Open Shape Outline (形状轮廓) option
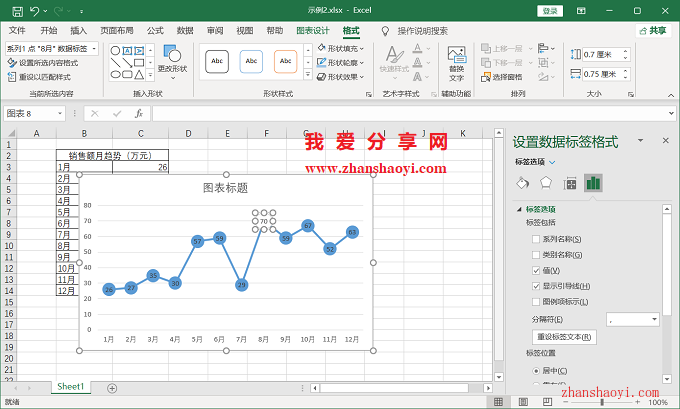 340,63
